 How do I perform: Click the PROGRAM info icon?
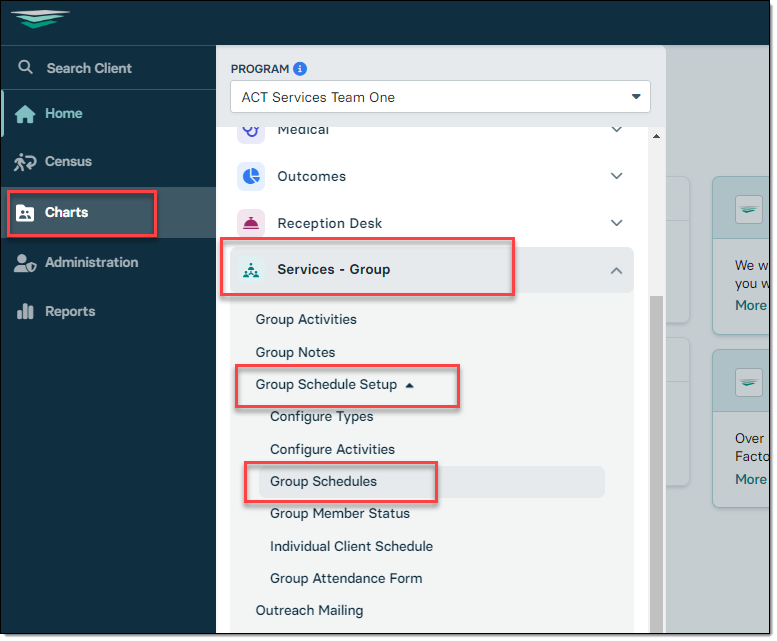coord(300,69)
